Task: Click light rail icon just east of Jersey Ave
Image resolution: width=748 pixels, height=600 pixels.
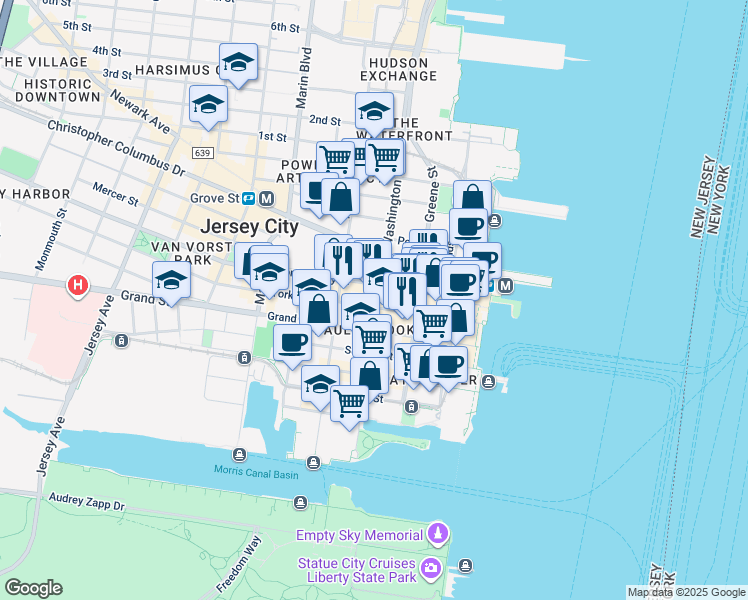Action: [x=121, y=341]
